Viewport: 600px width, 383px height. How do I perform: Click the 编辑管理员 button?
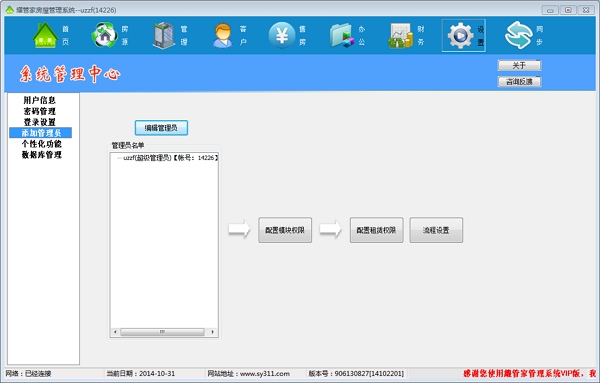pyautogui.click(x=161, y=128)
